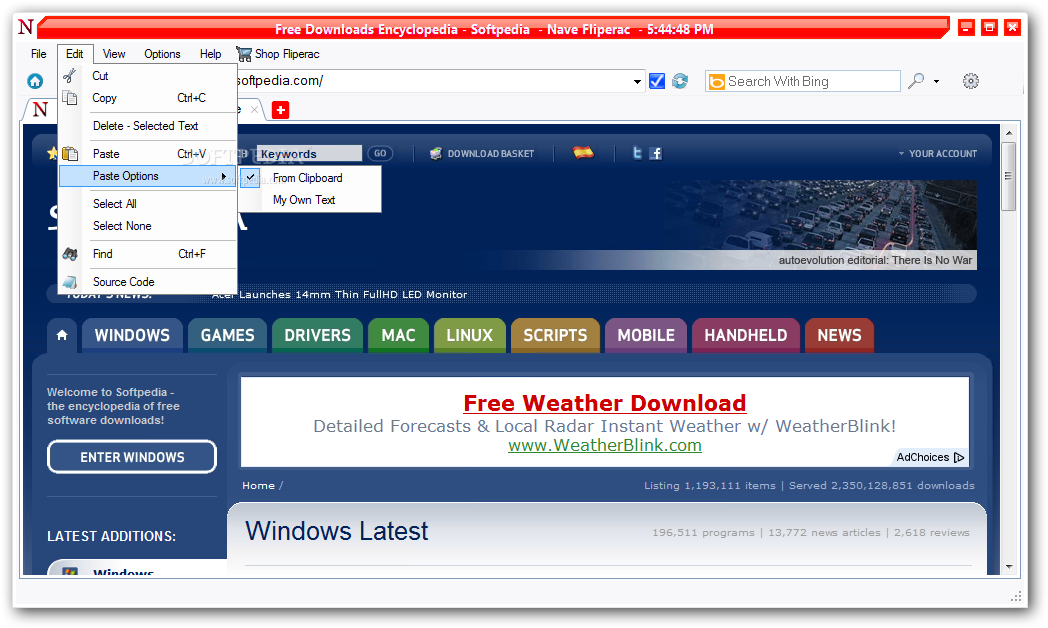
Task: Open the DRIVERS category tab
Action: pos(317,335)
